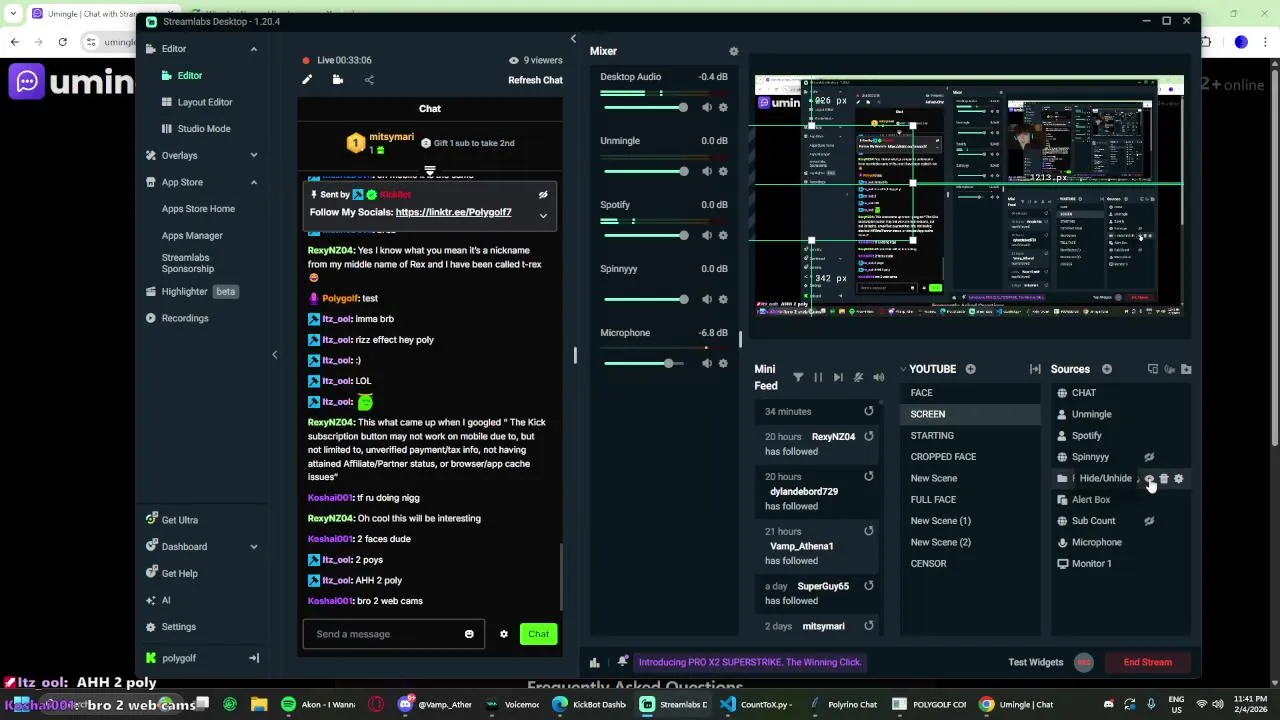Toggle Mini Feed mute alerts icon
1280x720 pixels.
[x=858, y=377]
